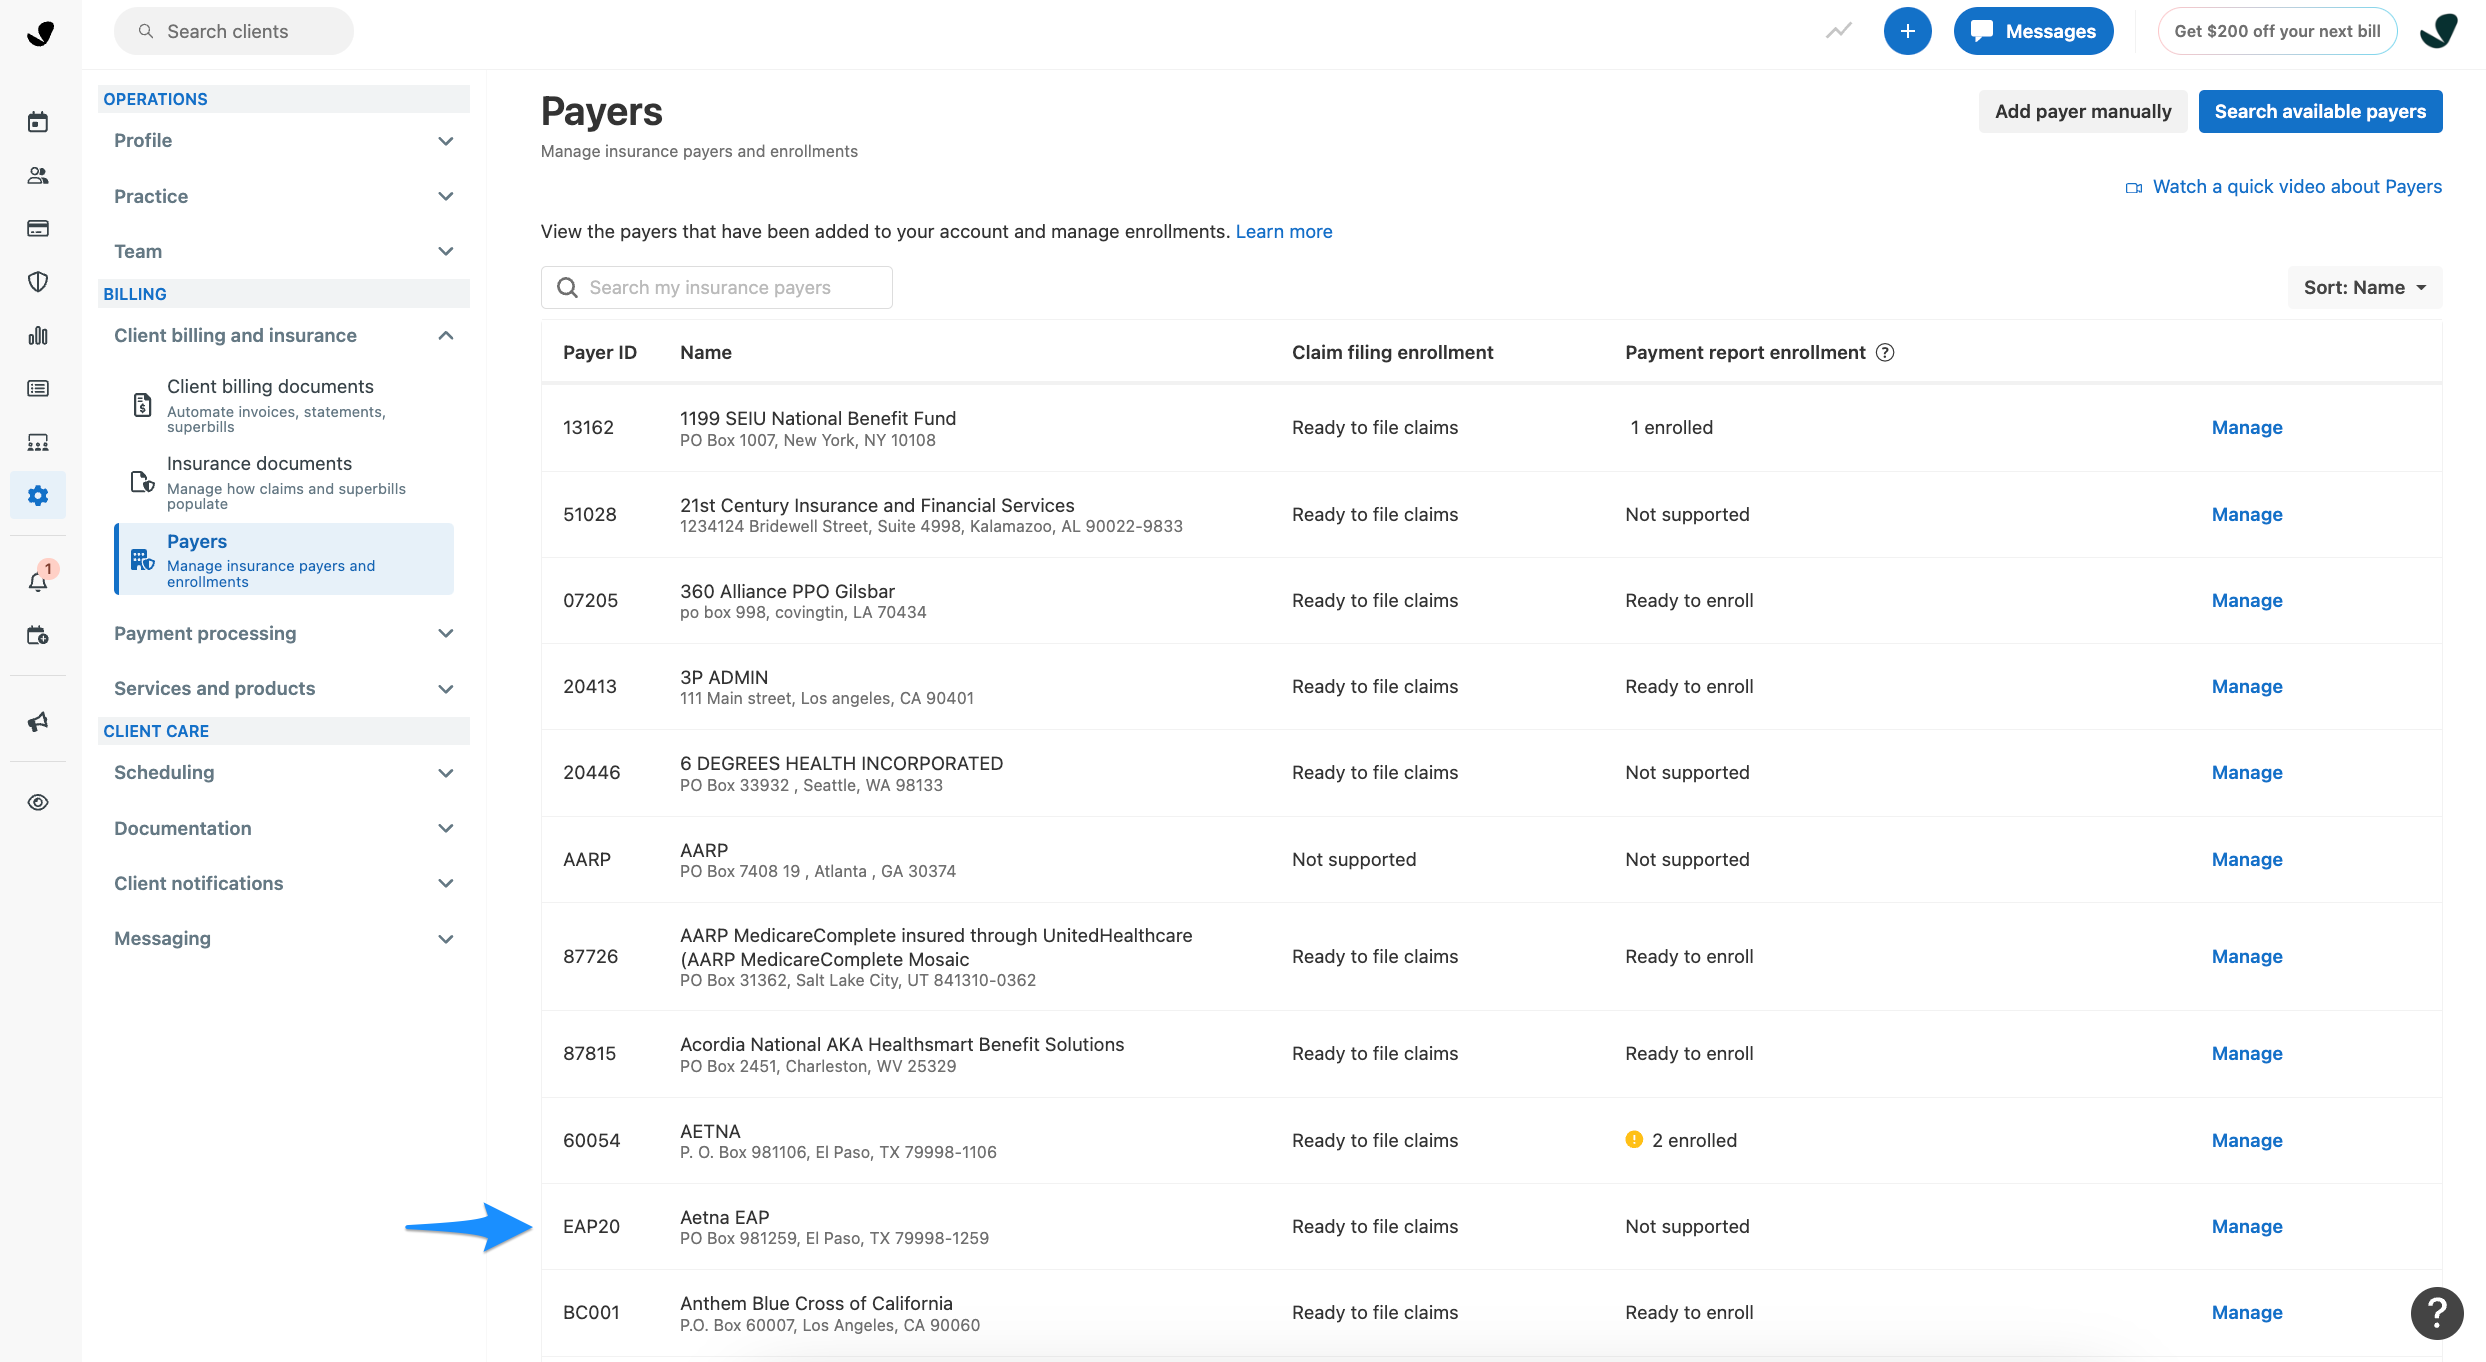
Task: Open the clients people icon
Action: pos(38,175)
